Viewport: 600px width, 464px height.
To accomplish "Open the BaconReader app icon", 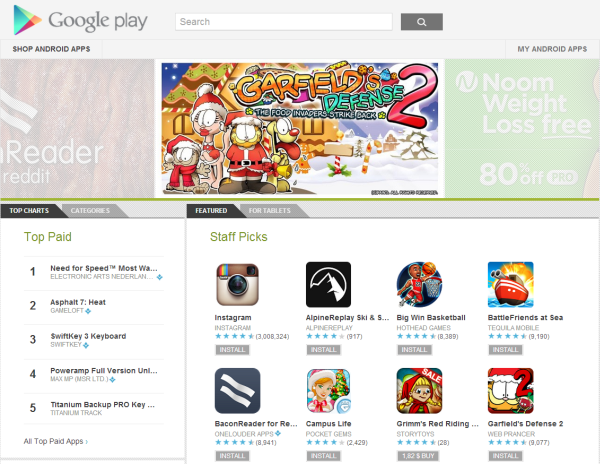I will 237,391.
